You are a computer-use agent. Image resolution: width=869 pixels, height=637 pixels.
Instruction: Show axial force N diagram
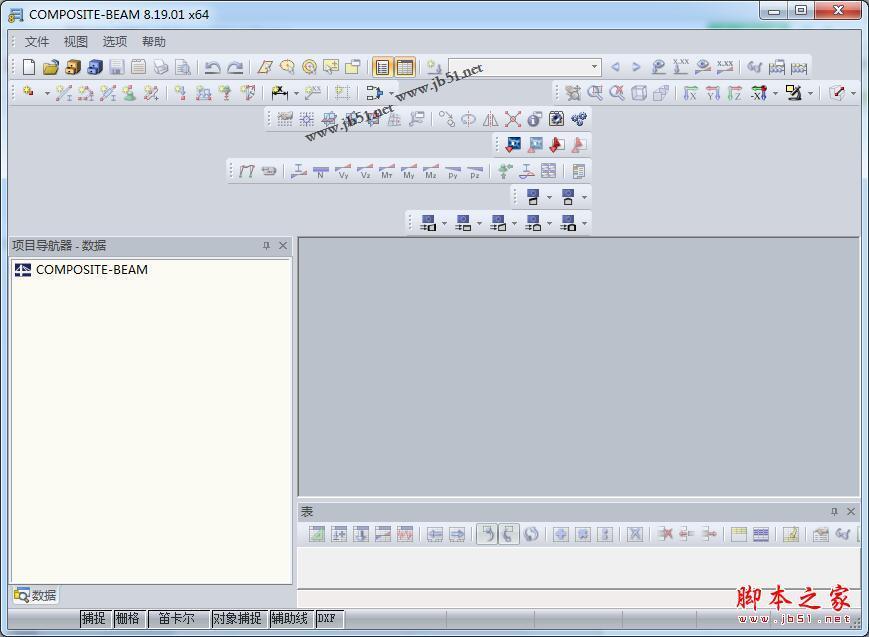321,171
